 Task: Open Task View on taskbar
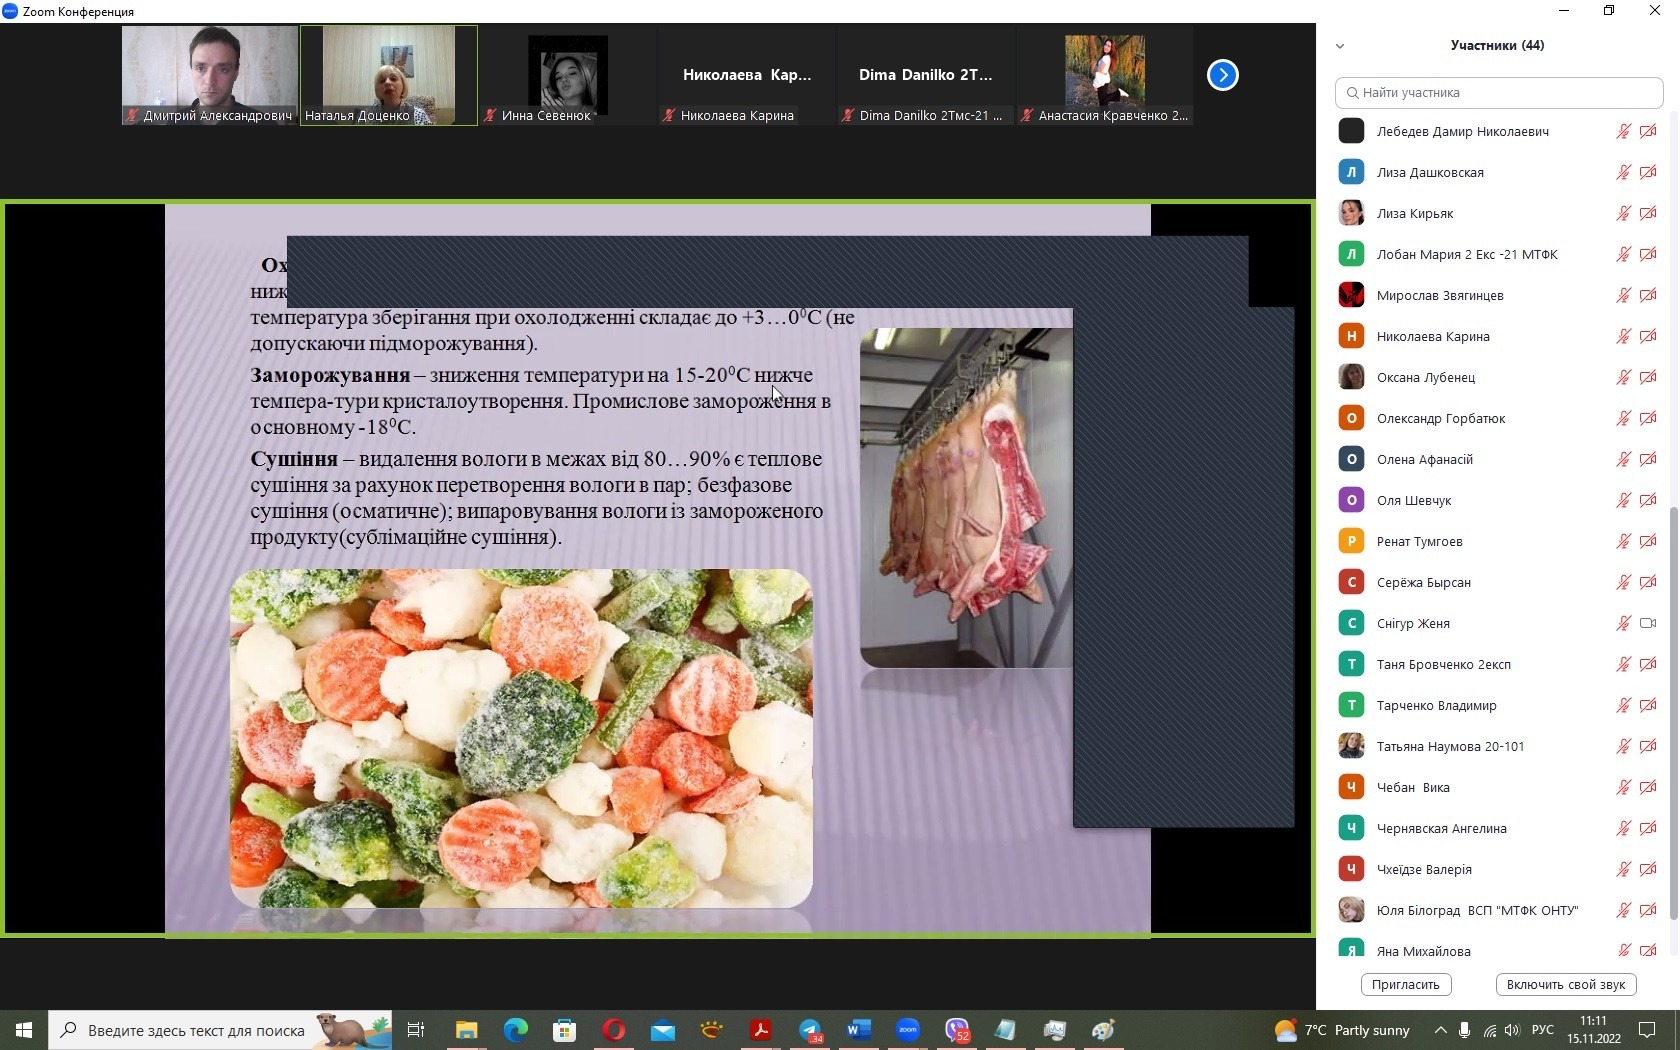(x=417, y=1030)
